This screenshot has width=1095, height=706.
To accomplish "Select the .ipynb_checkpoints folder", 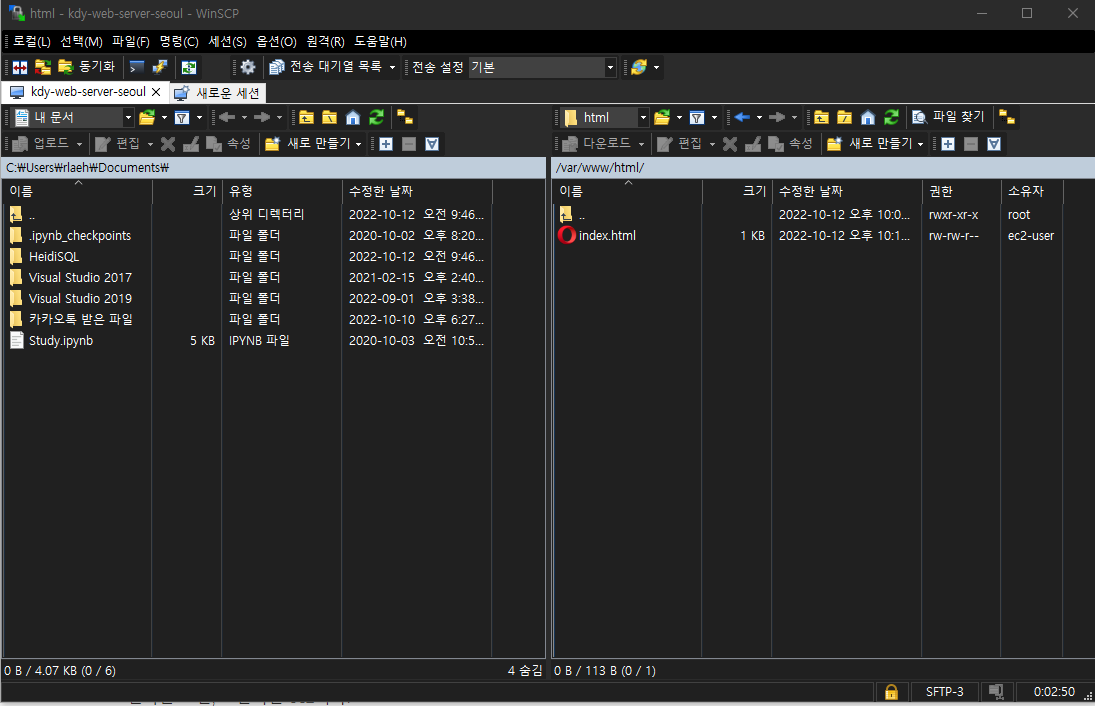I will tap(80, 236).
